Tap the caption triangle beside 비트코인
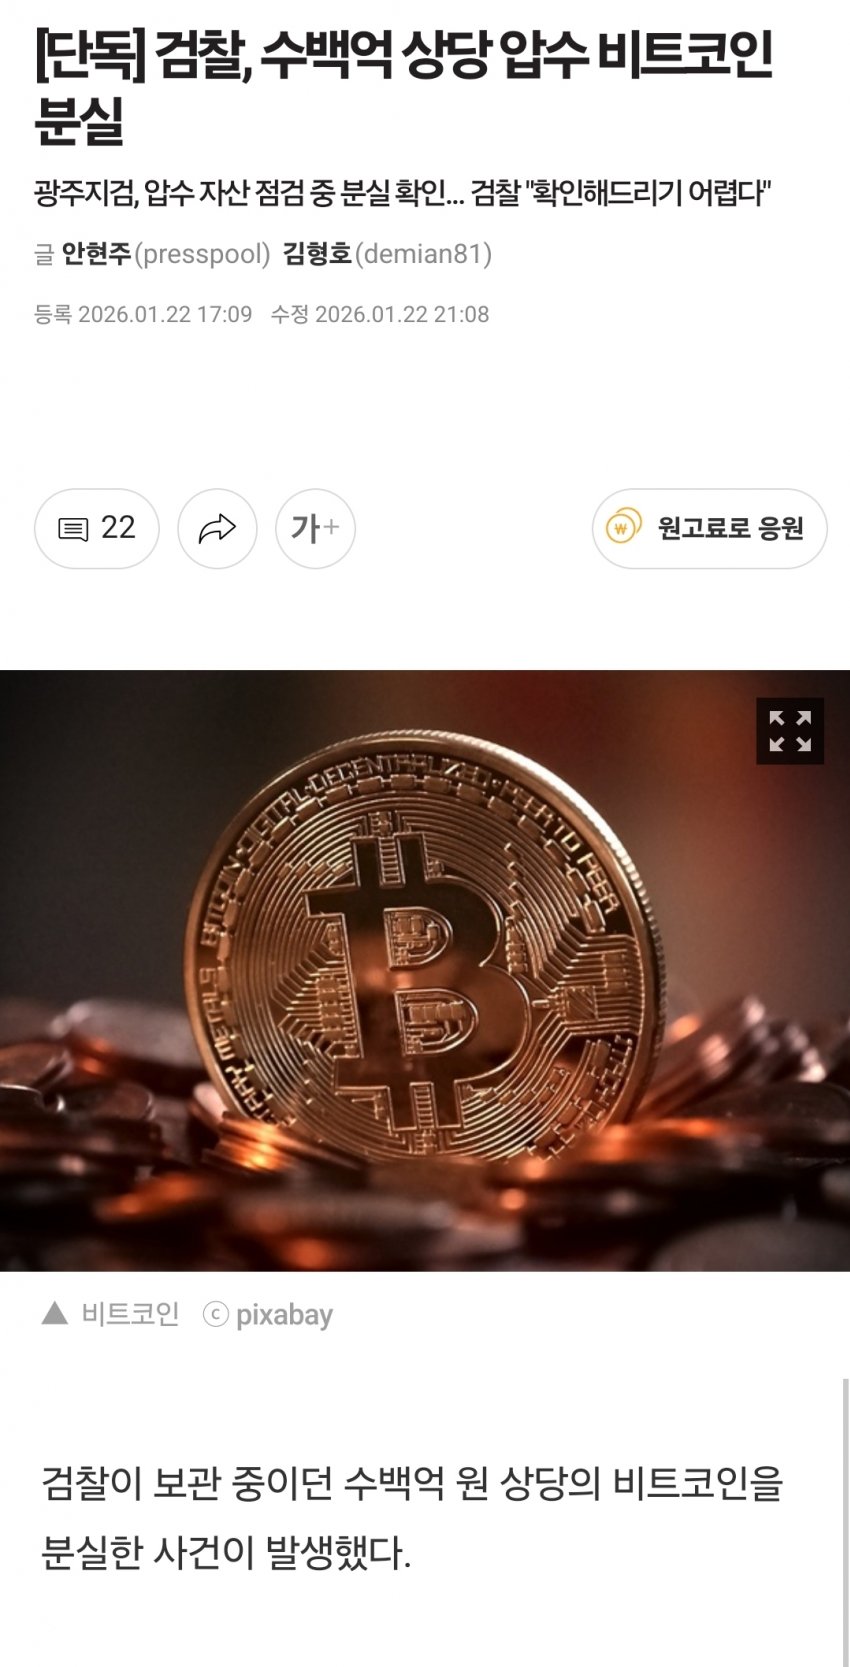This screenshot has width=850, height=1667. (54, 1313)
